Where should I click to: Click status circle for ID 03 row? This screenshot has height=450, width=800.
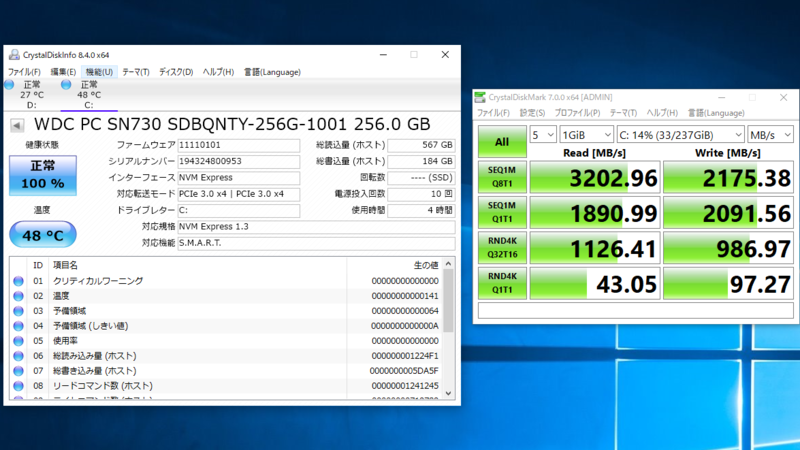pyautogui.click(x=18, y=311)
